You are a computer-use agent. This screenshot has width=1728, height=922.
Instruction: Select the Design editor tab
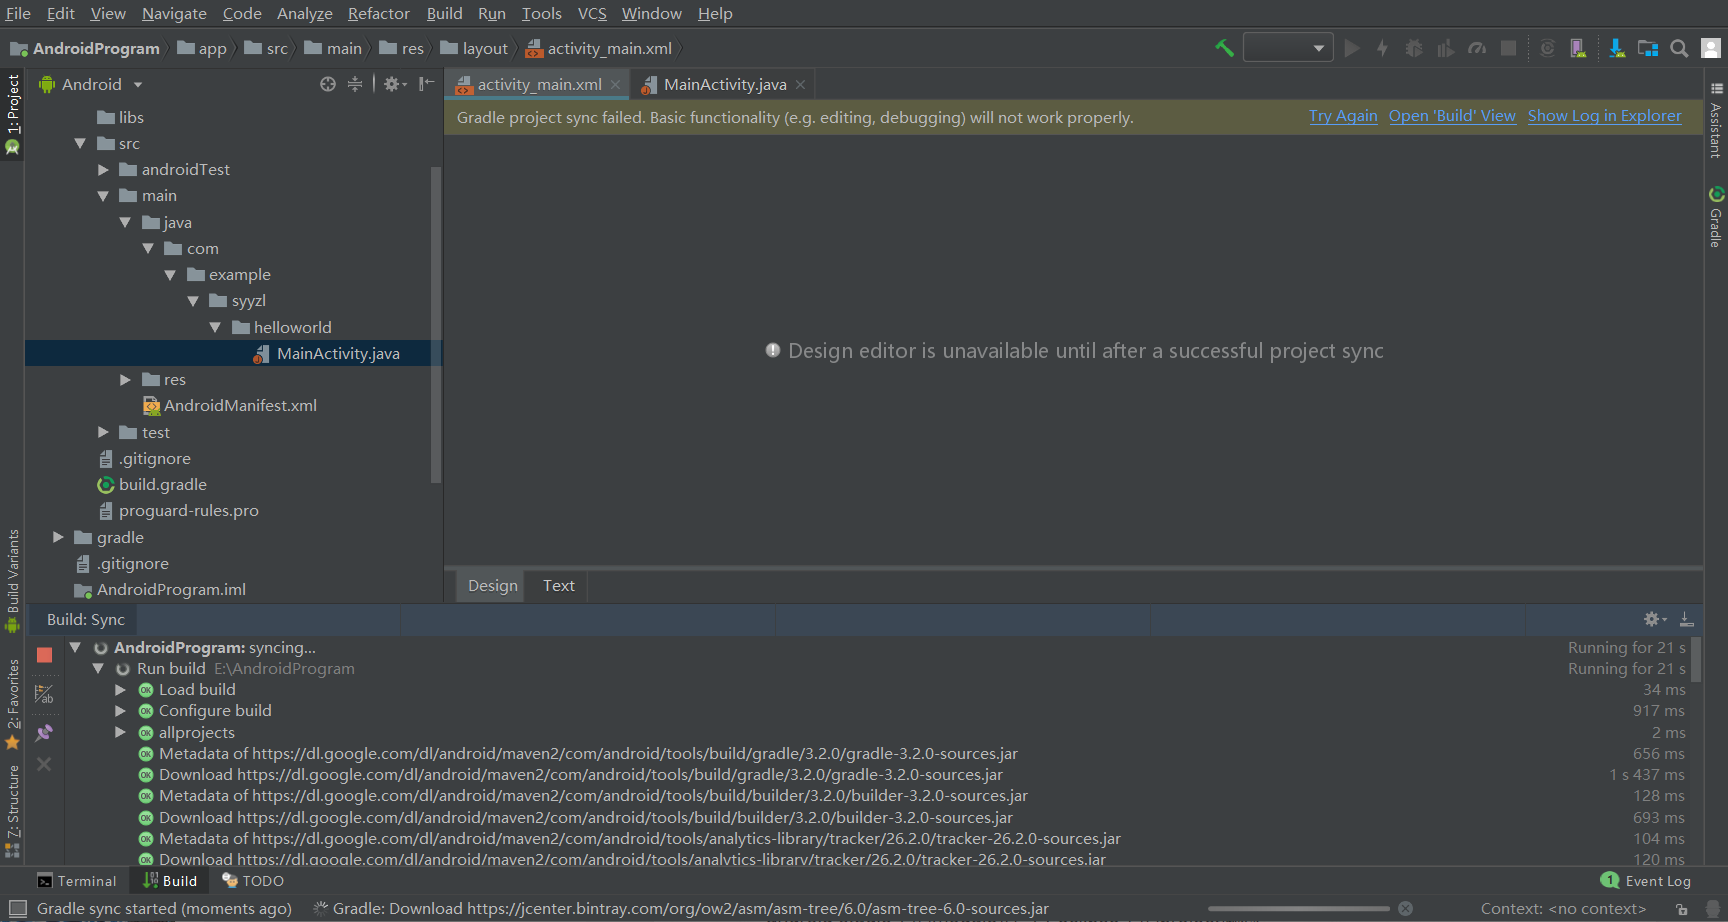(x=492, y=585)
